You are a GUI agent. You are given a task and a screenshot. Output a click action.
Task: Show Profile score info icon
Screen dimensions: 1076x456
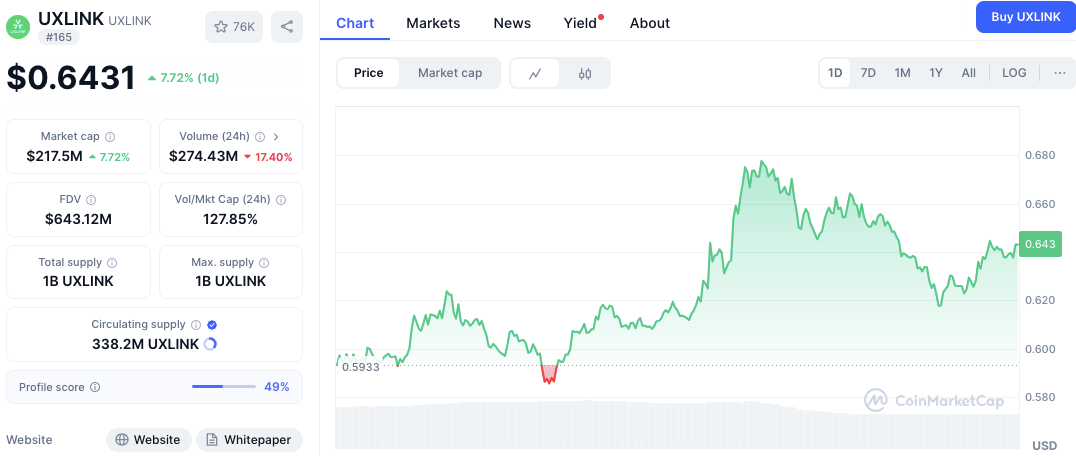95,387
